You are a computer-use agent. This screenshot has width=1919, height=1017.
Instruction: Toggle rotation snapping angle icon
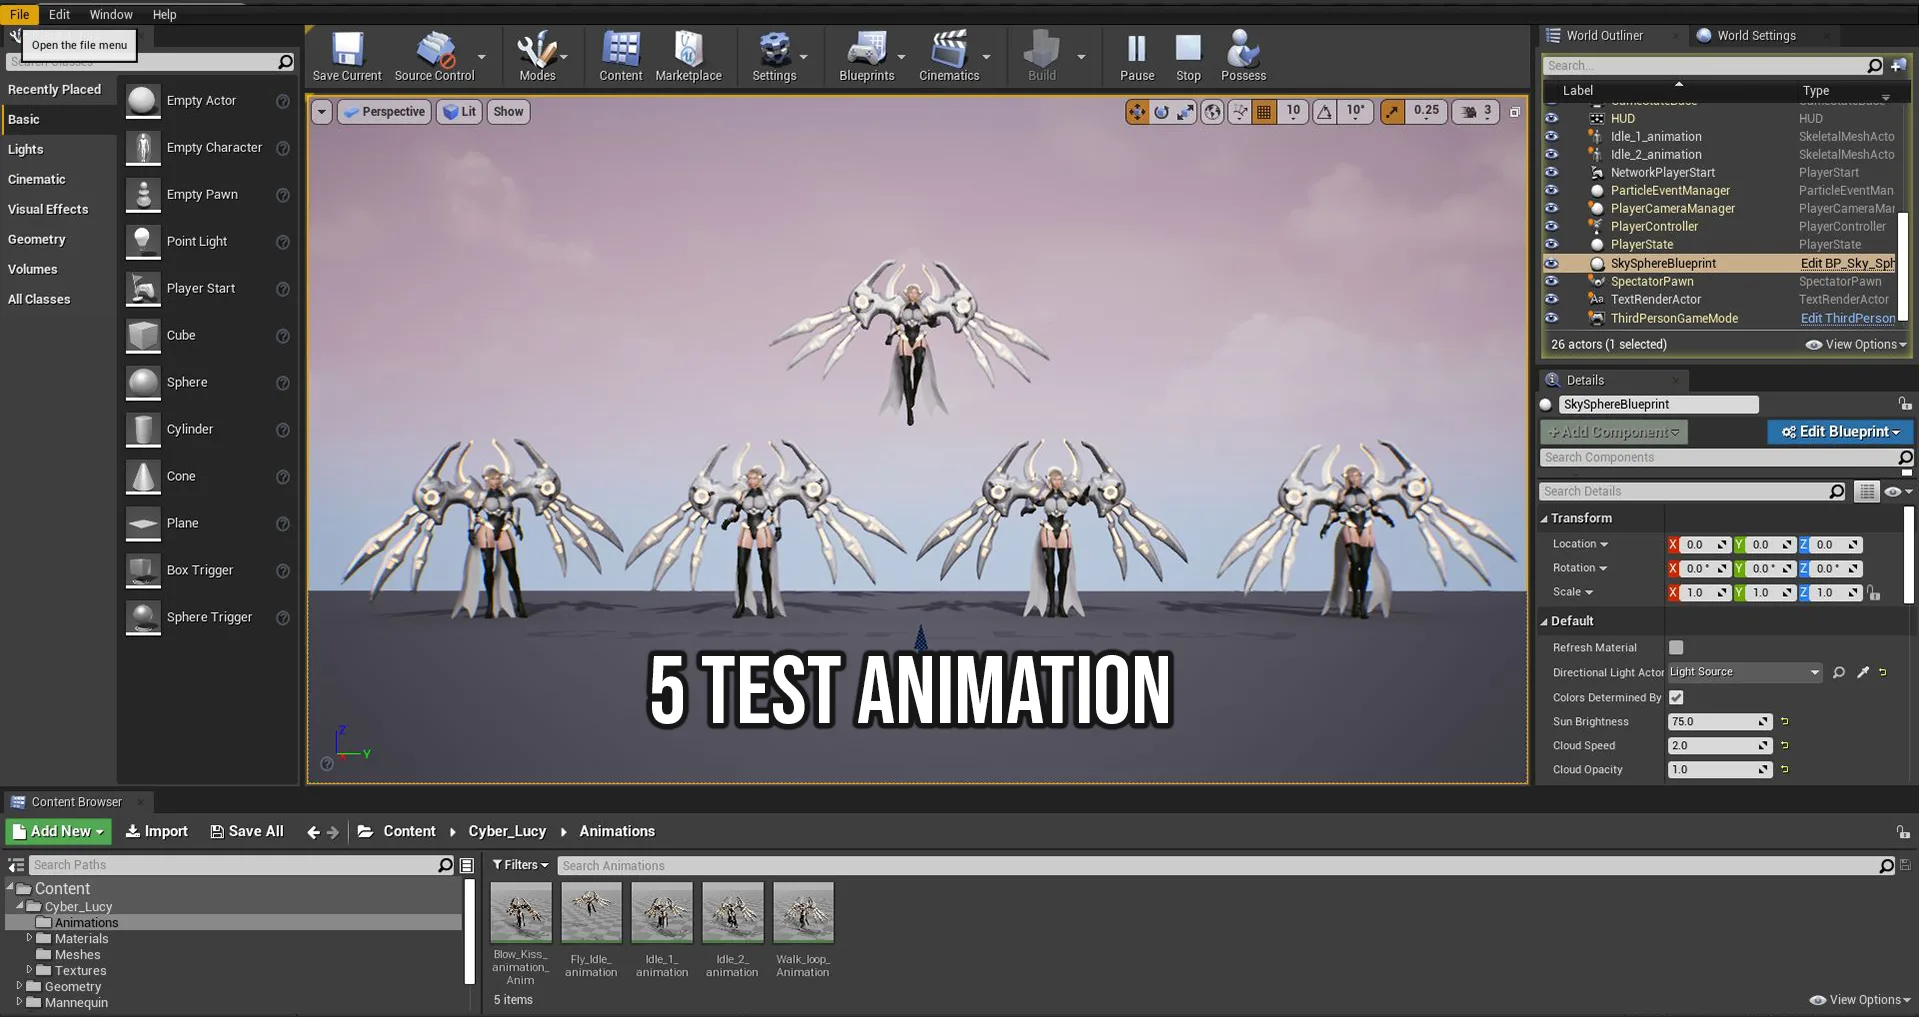1324,112
